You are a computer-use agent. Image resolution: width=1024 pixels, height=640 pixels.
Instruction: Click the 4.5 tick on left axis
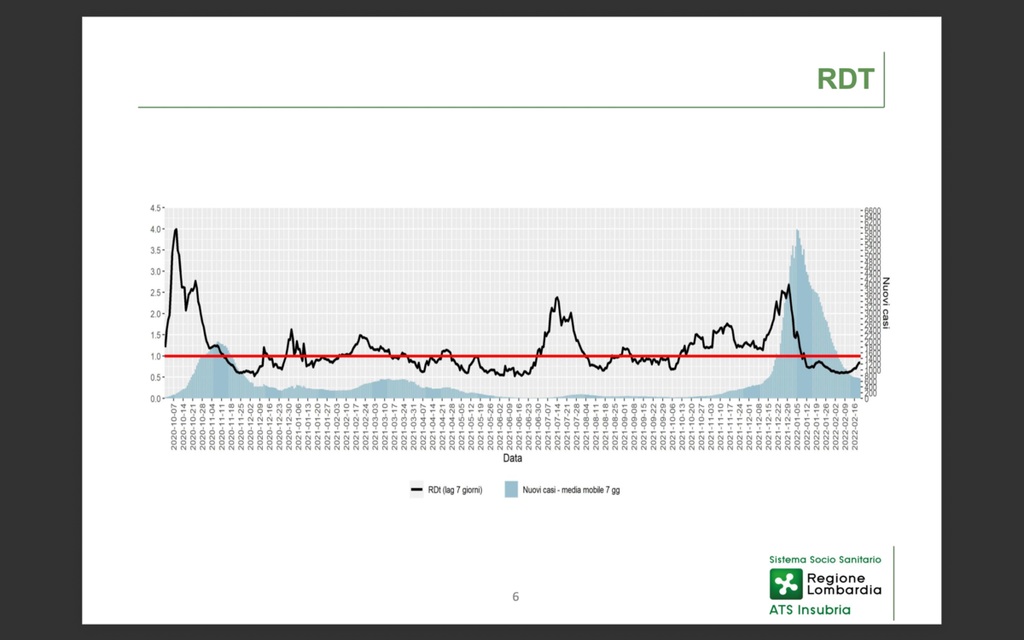pyautogui.click(x=155, y=208)
